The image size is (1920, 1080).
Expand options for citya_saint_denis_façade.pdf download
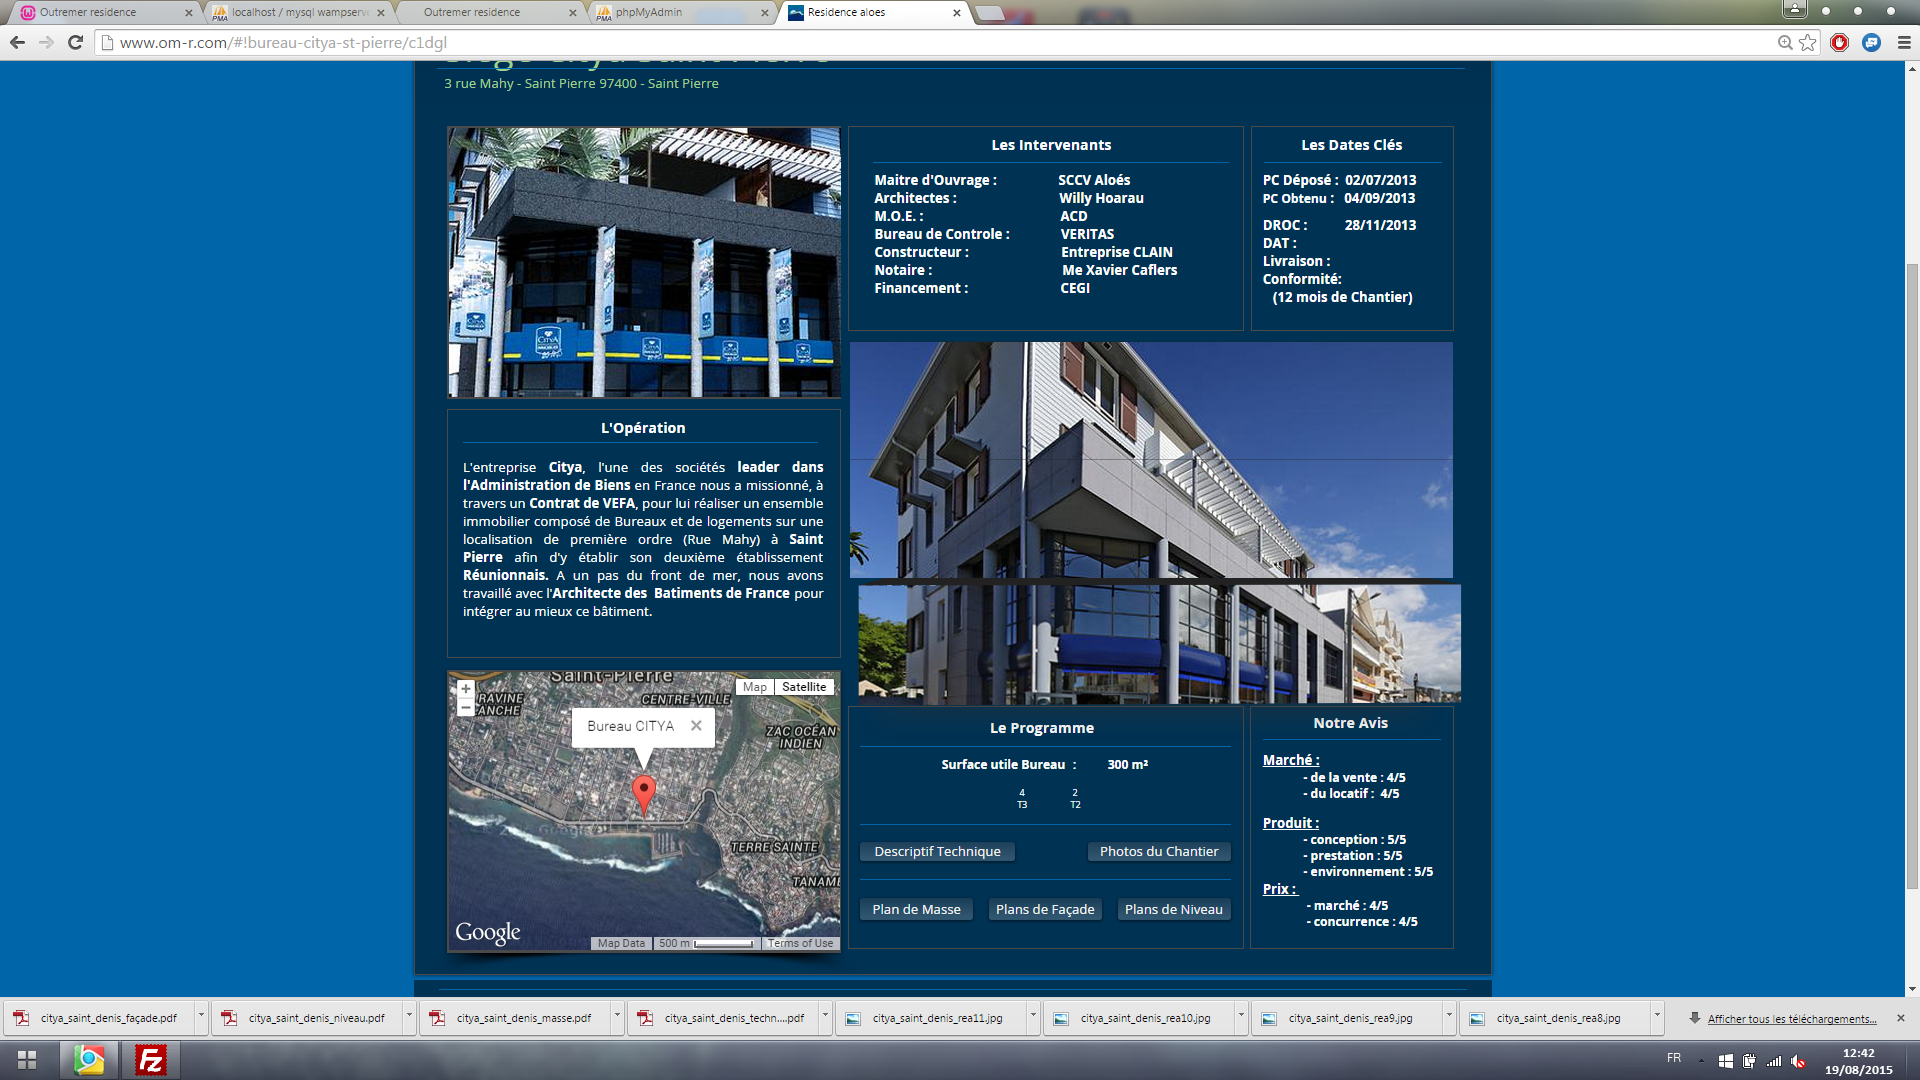pos(201,1016)
